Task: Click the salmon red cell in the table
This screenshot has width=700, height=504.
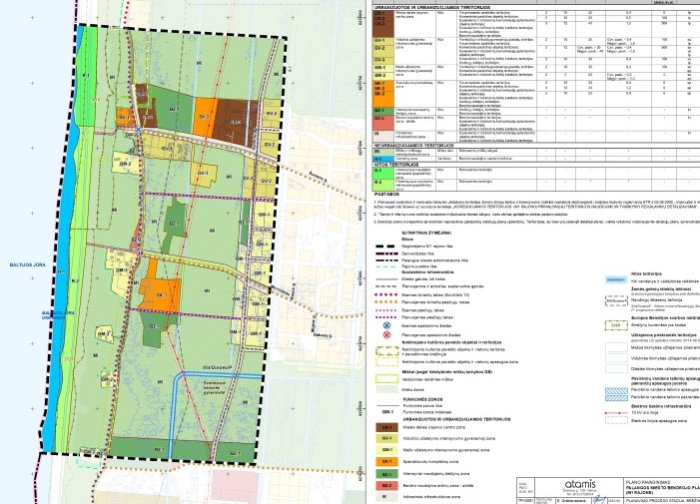Action: click(383, 123)
